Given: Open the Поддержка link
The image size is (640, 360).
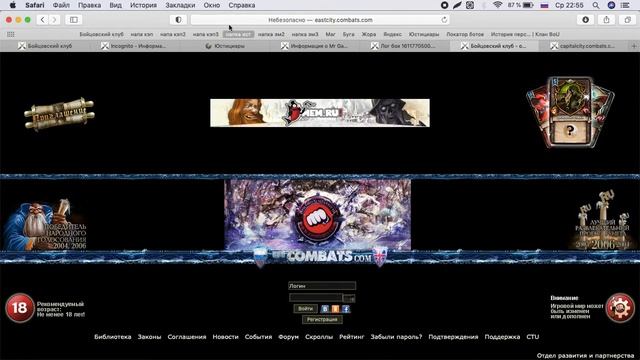Looking at the screenshot, I should point(502,337).
